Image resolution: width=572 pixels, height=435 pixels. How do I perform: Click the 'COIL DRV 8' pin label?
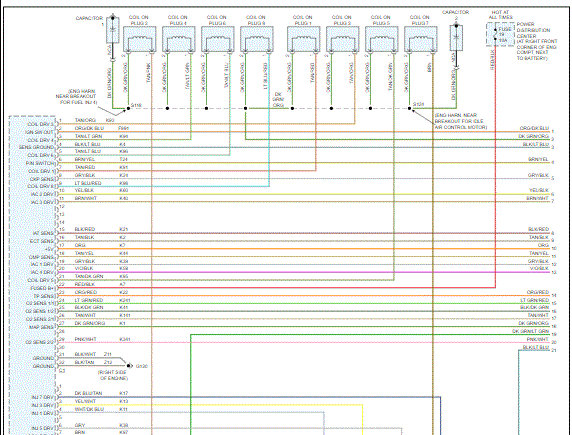click(x=40, y=186)
